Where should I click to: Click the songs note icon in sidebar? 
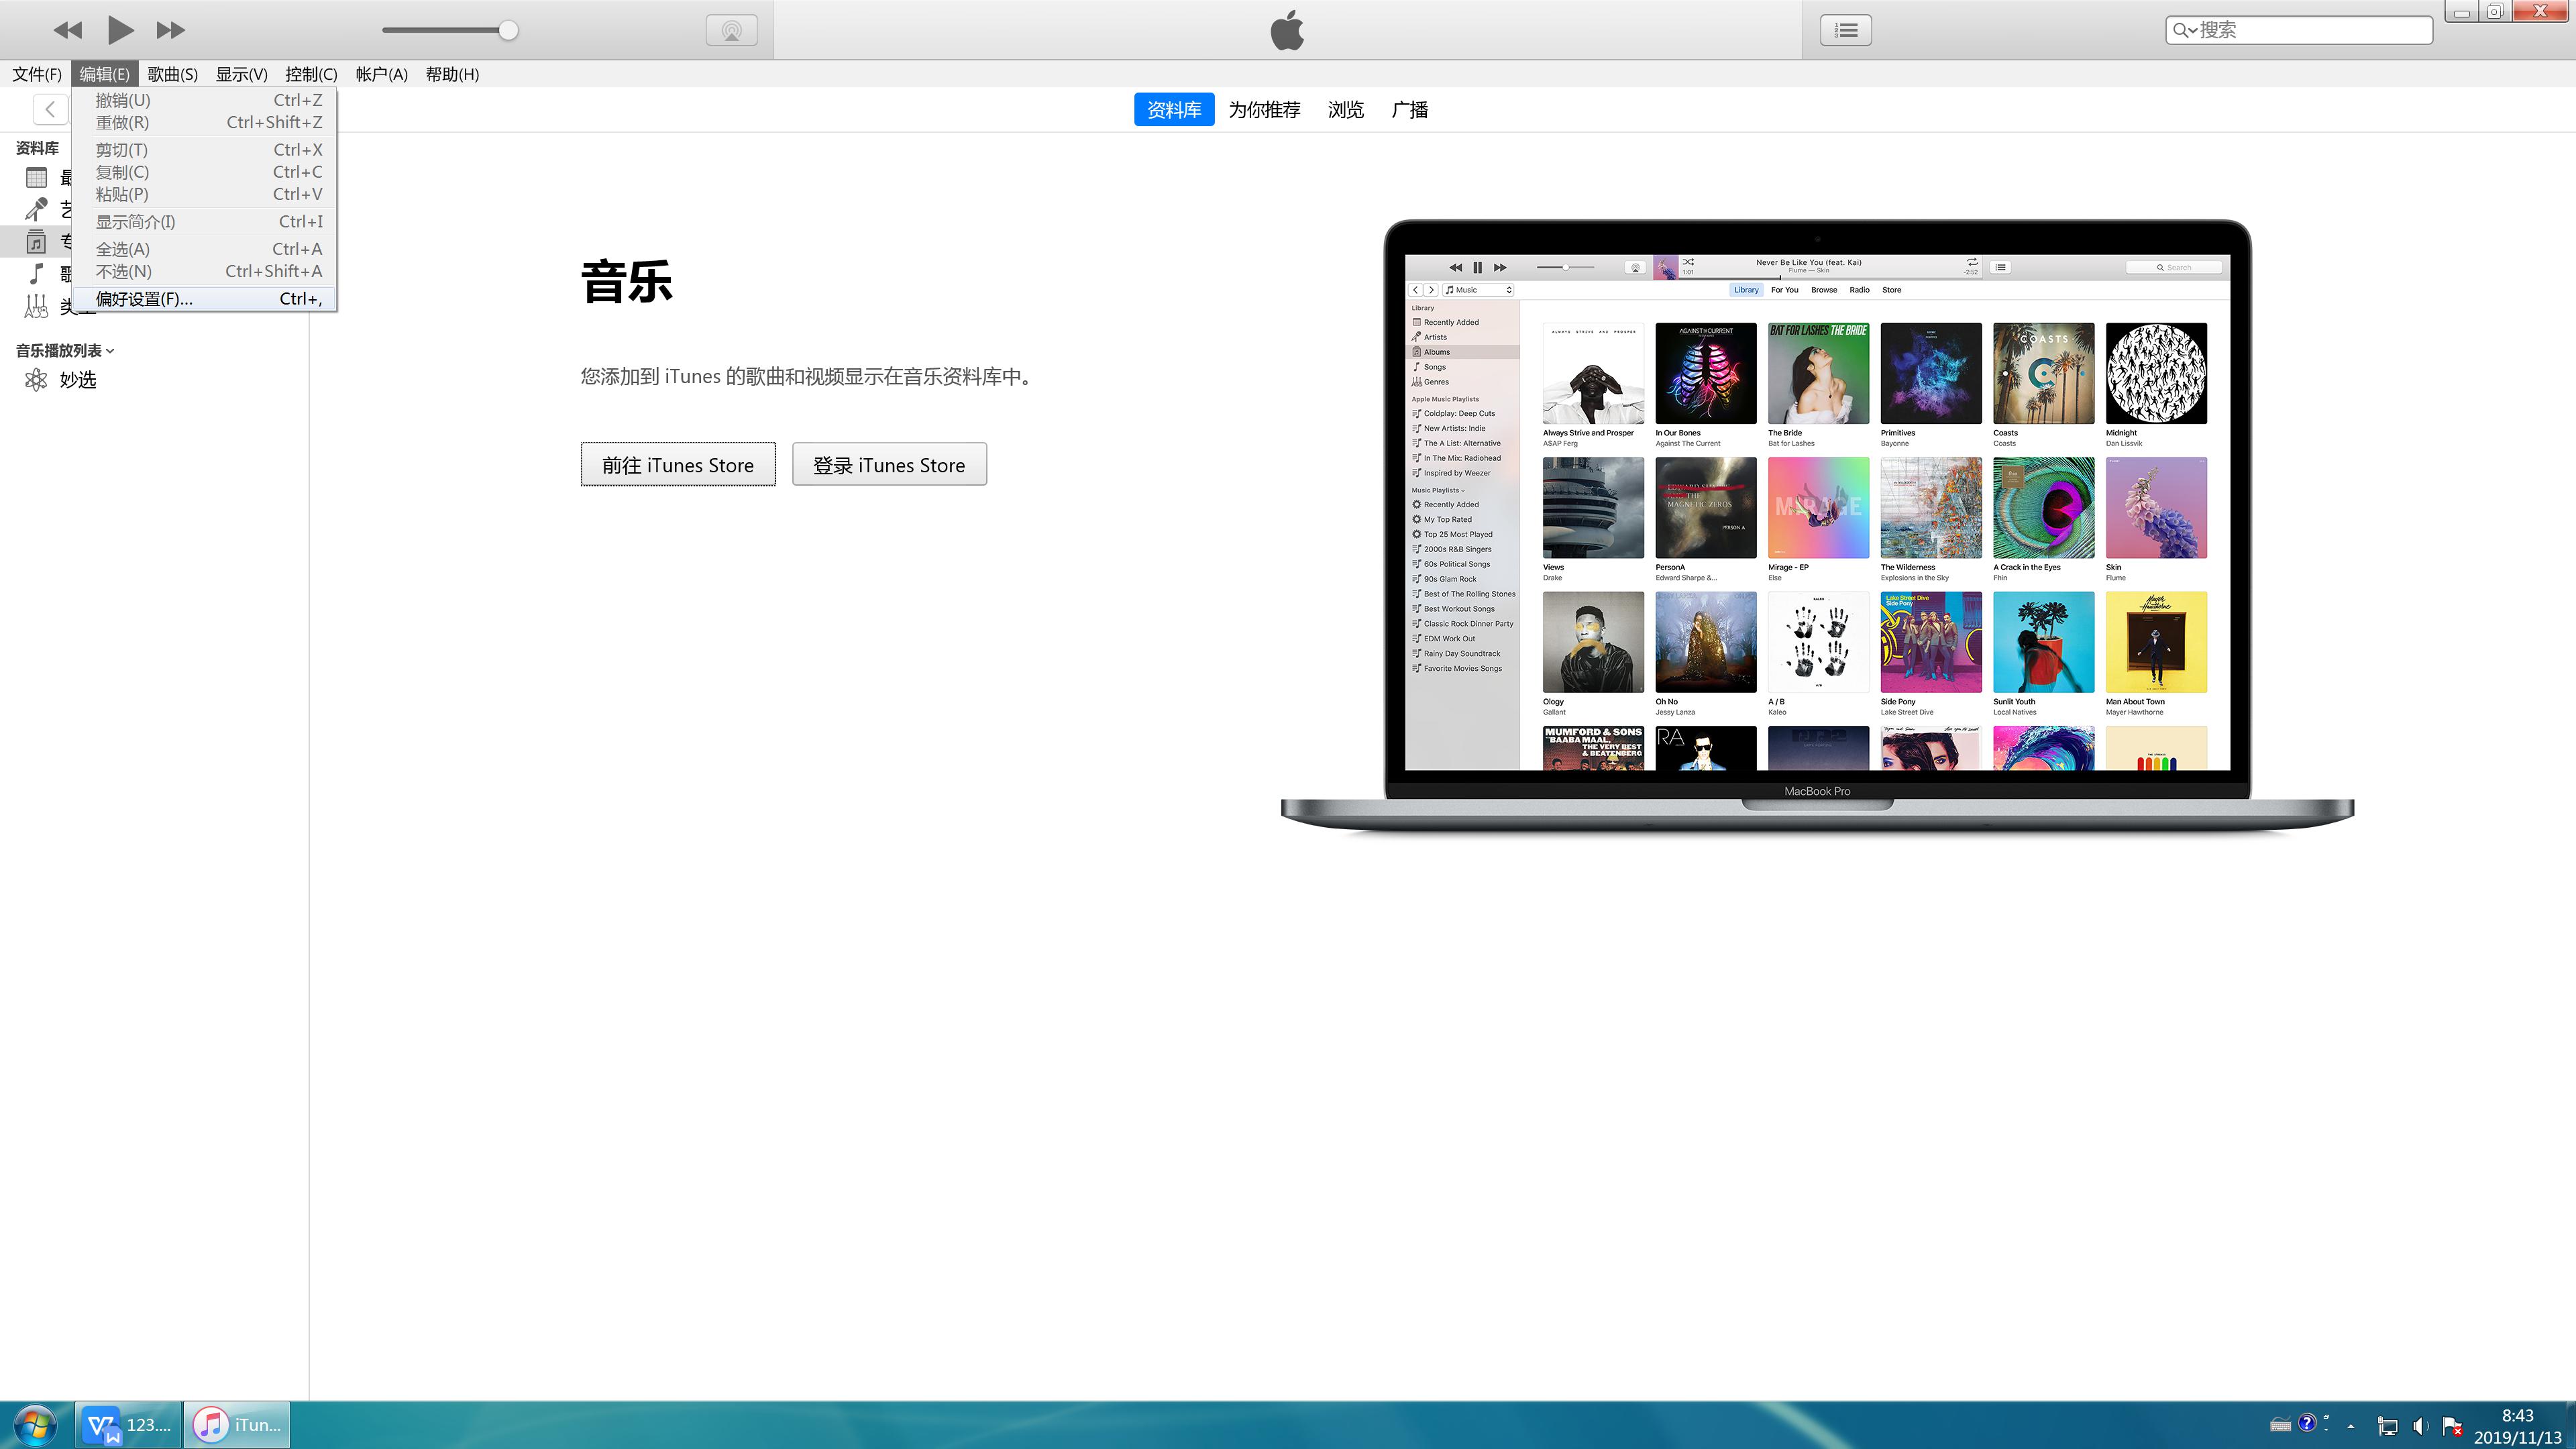[x=36, y=273]
